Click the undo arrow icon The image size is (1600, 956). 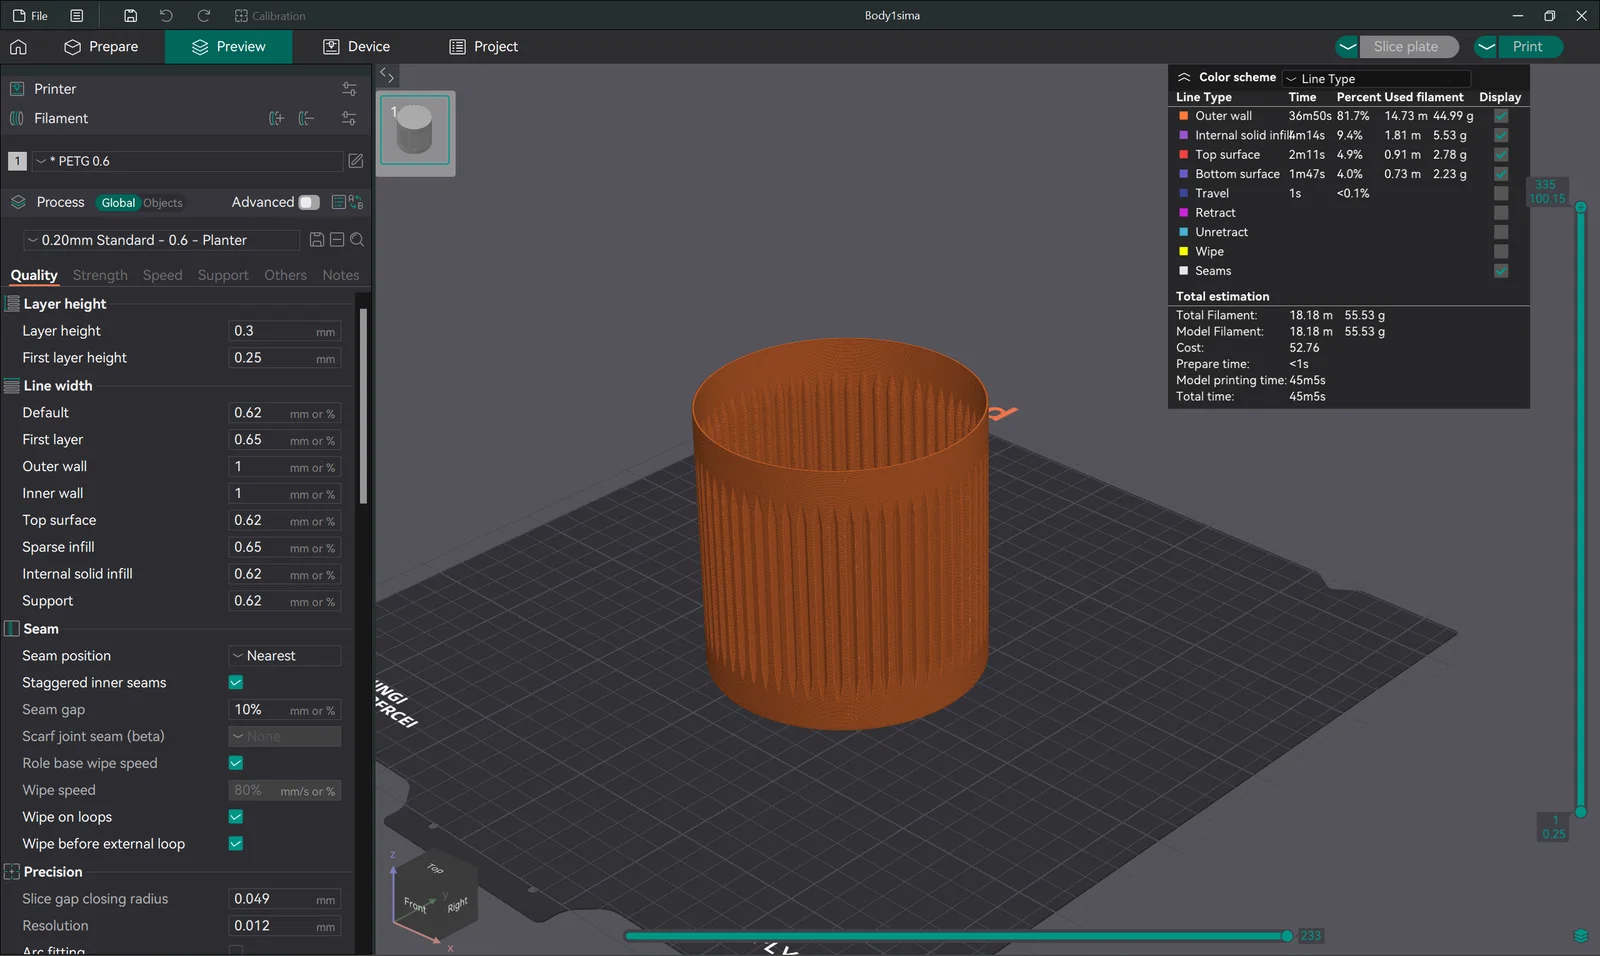166,16
